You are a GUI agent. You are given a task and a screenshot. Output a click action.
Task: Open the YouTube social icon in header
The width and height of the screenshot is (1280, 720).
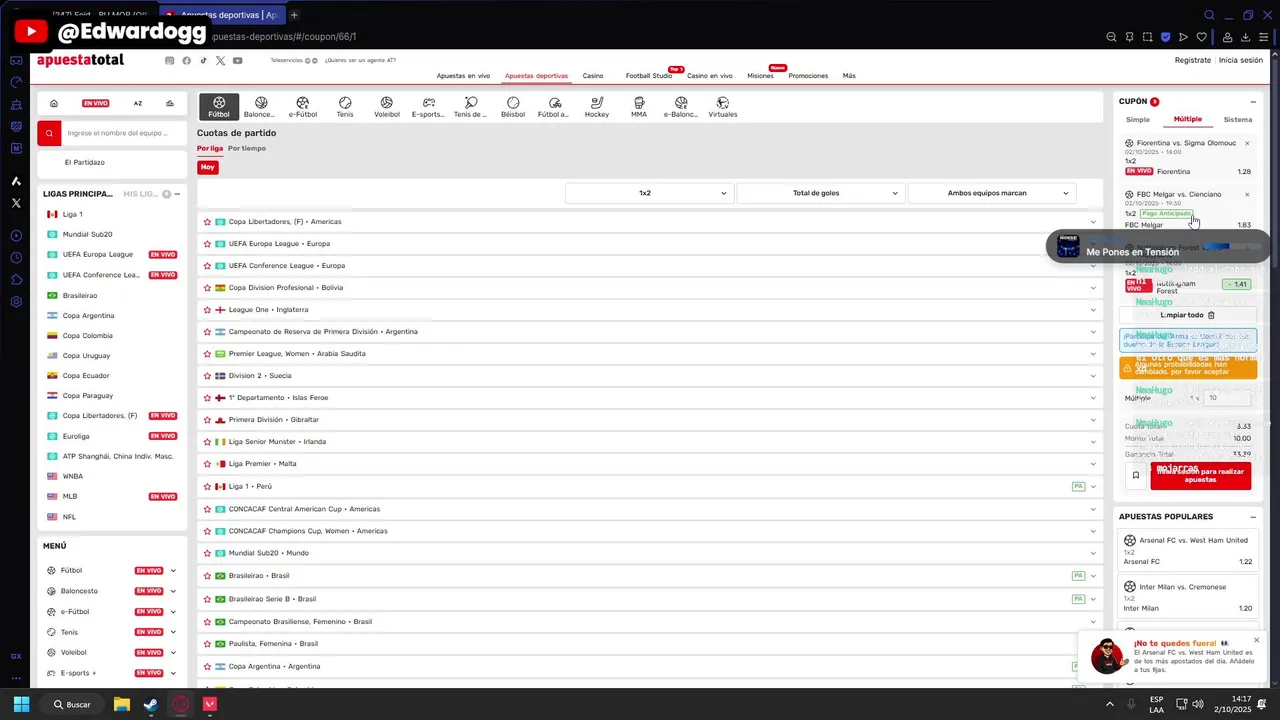coord(237,60)
